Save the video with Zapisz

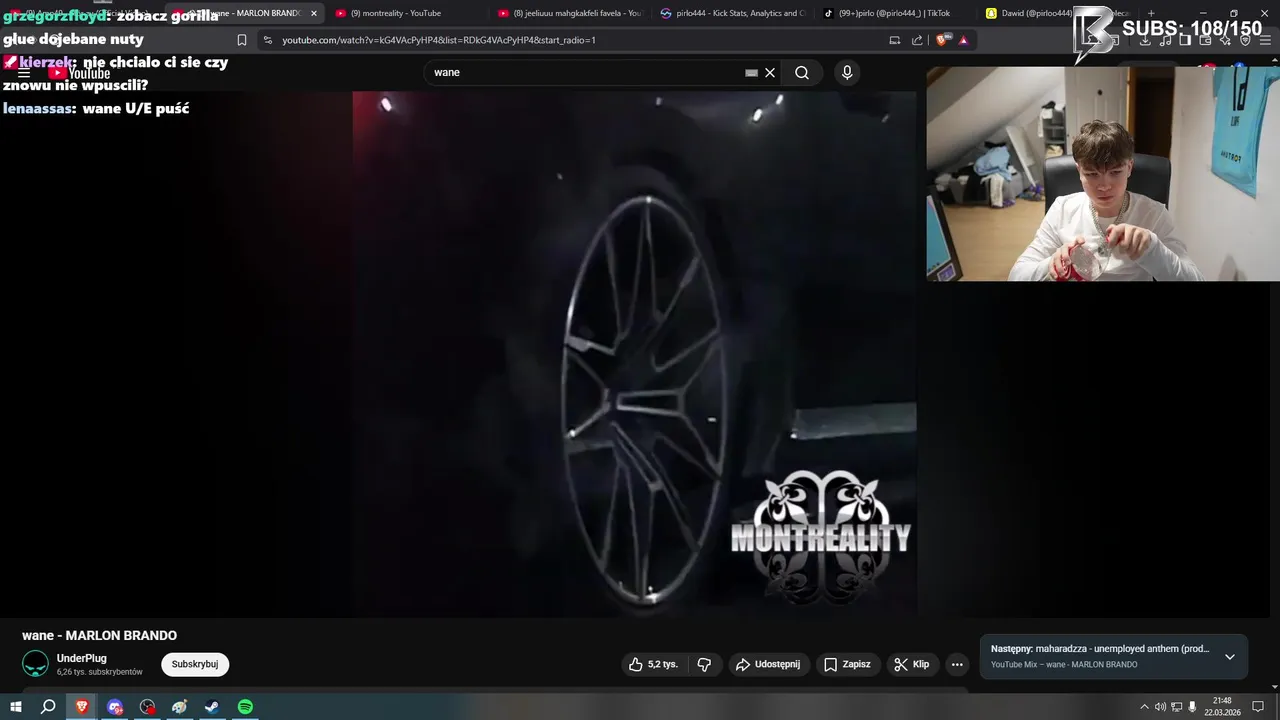(847, 664)
